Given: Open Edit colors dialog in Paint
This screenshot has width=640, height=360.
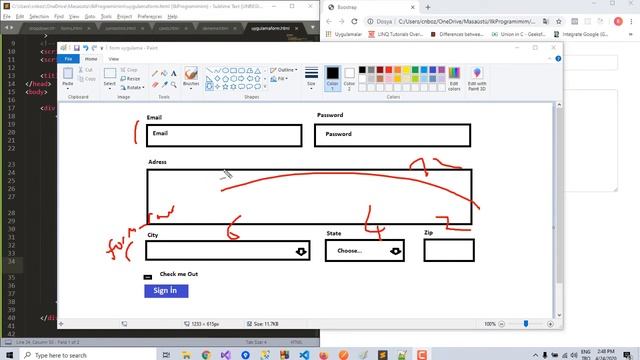Looking at the screenshot, I should [x=454, y=79].
